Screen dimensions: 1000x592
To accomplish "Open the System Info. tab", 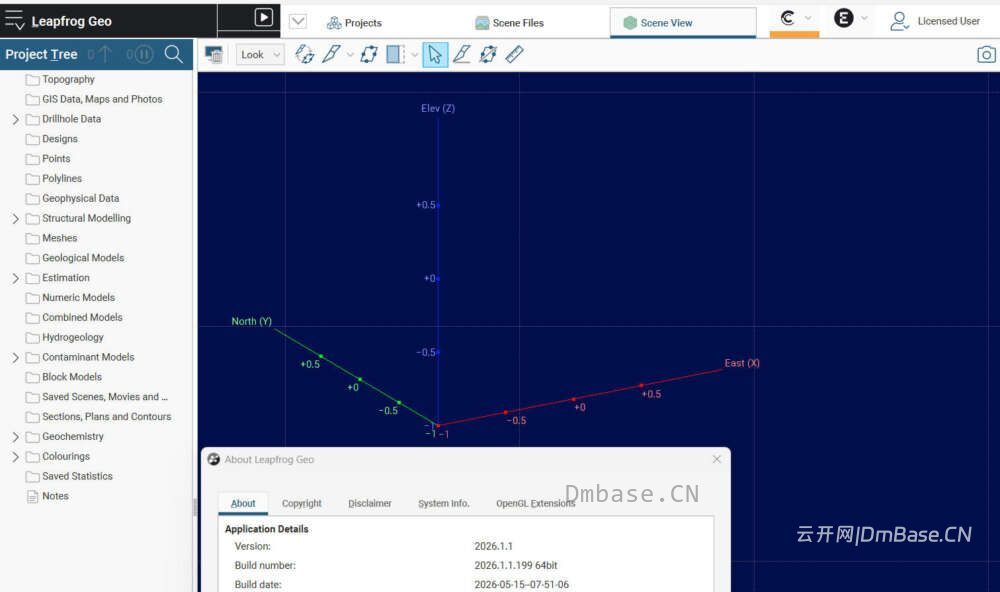I will point(444,503).
